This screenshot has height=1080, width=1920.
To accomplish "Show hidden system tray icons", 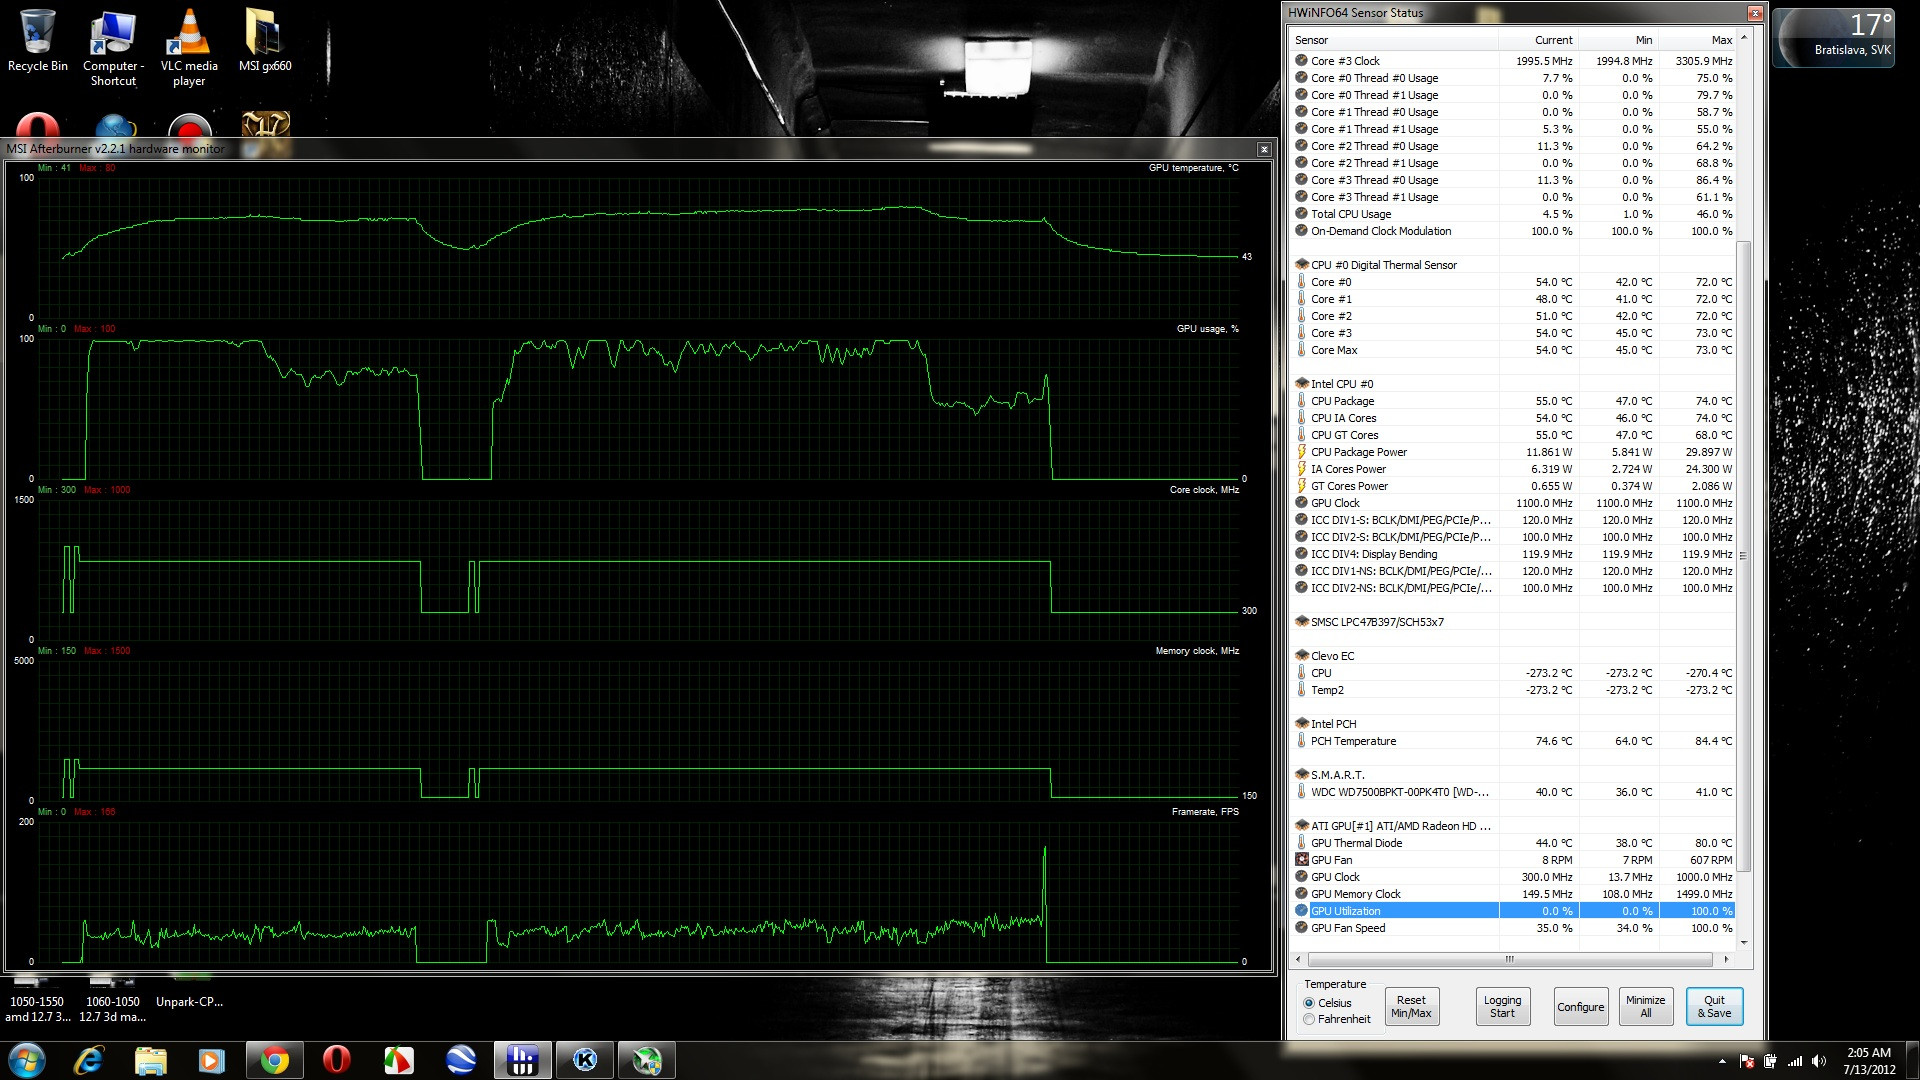I will 1722,1061.
